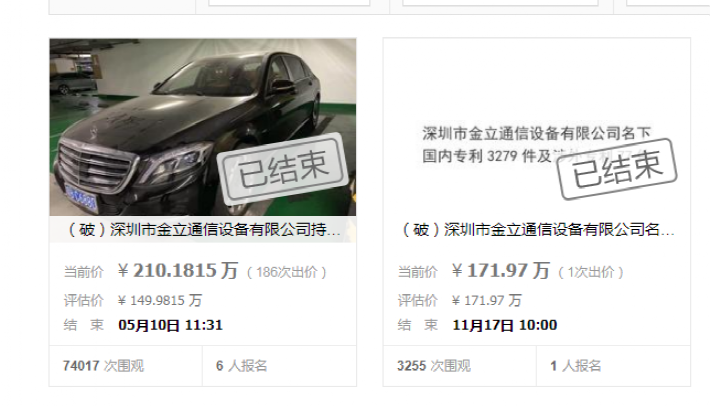710x407 pixels.
Task: Click the appraisal price ¥149.9815万
Action: pos(160,300)
